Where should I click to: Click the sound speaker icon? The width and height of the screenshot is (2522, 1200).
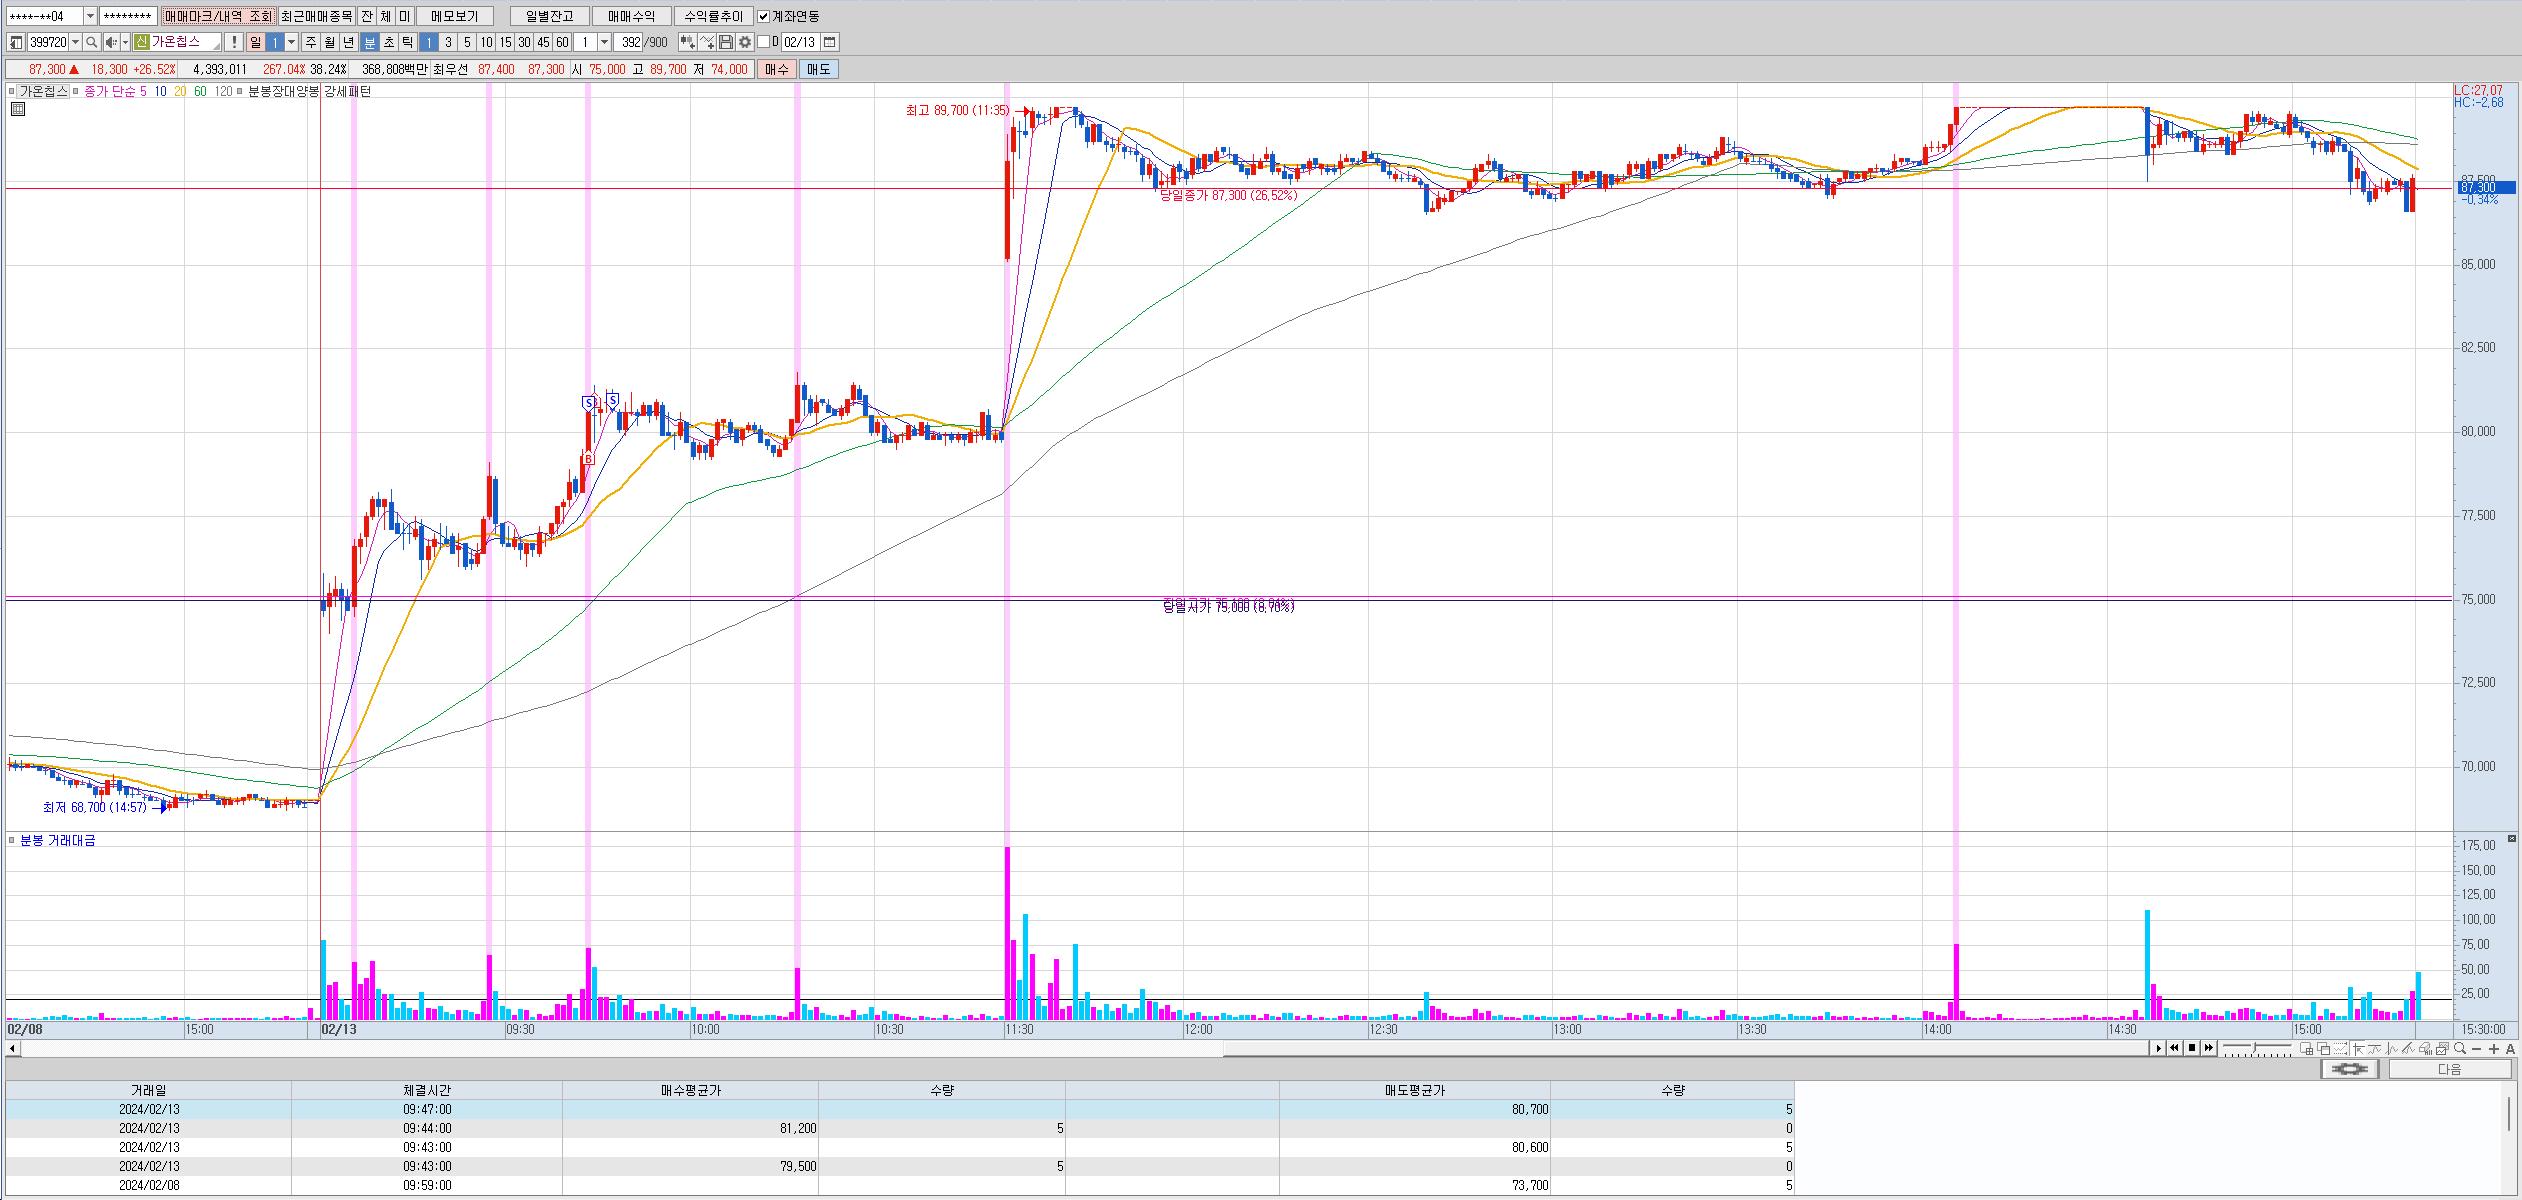pyautogui.click(x=110, y=42)
